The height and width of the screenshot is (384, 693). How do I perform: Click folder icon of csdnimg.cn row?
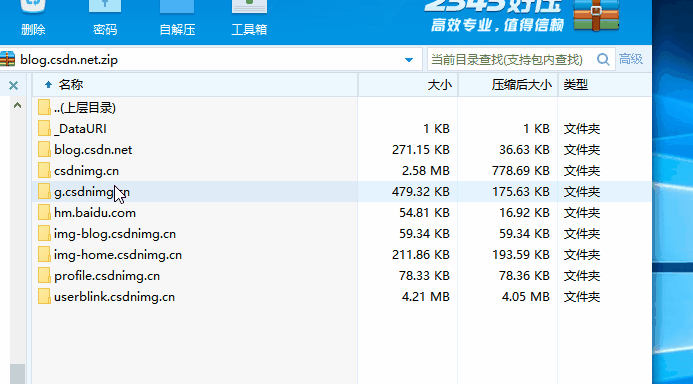point(44,171)
